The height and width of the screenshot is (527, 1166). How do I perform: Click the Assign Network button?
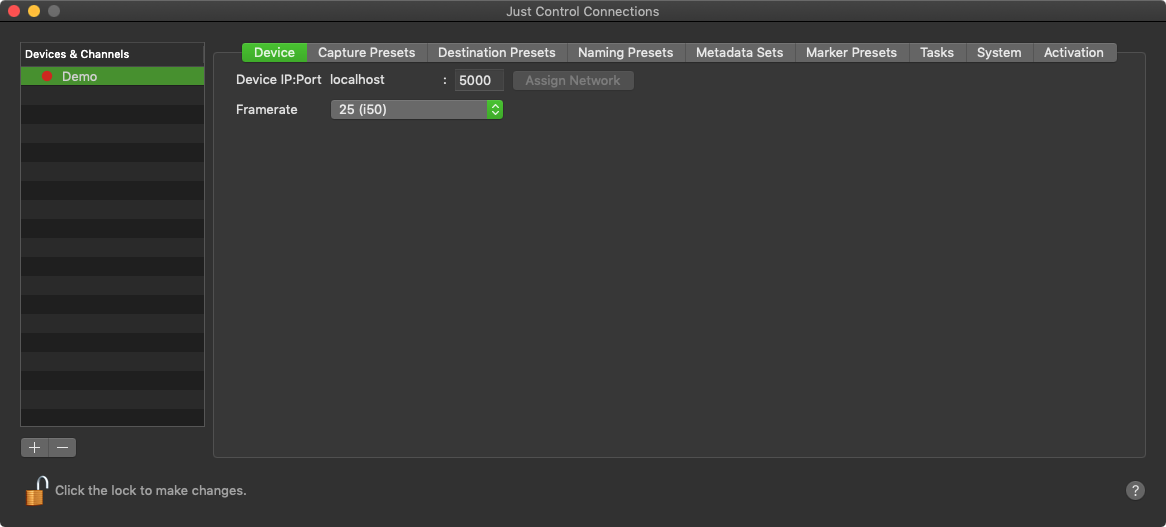(573, 80)
